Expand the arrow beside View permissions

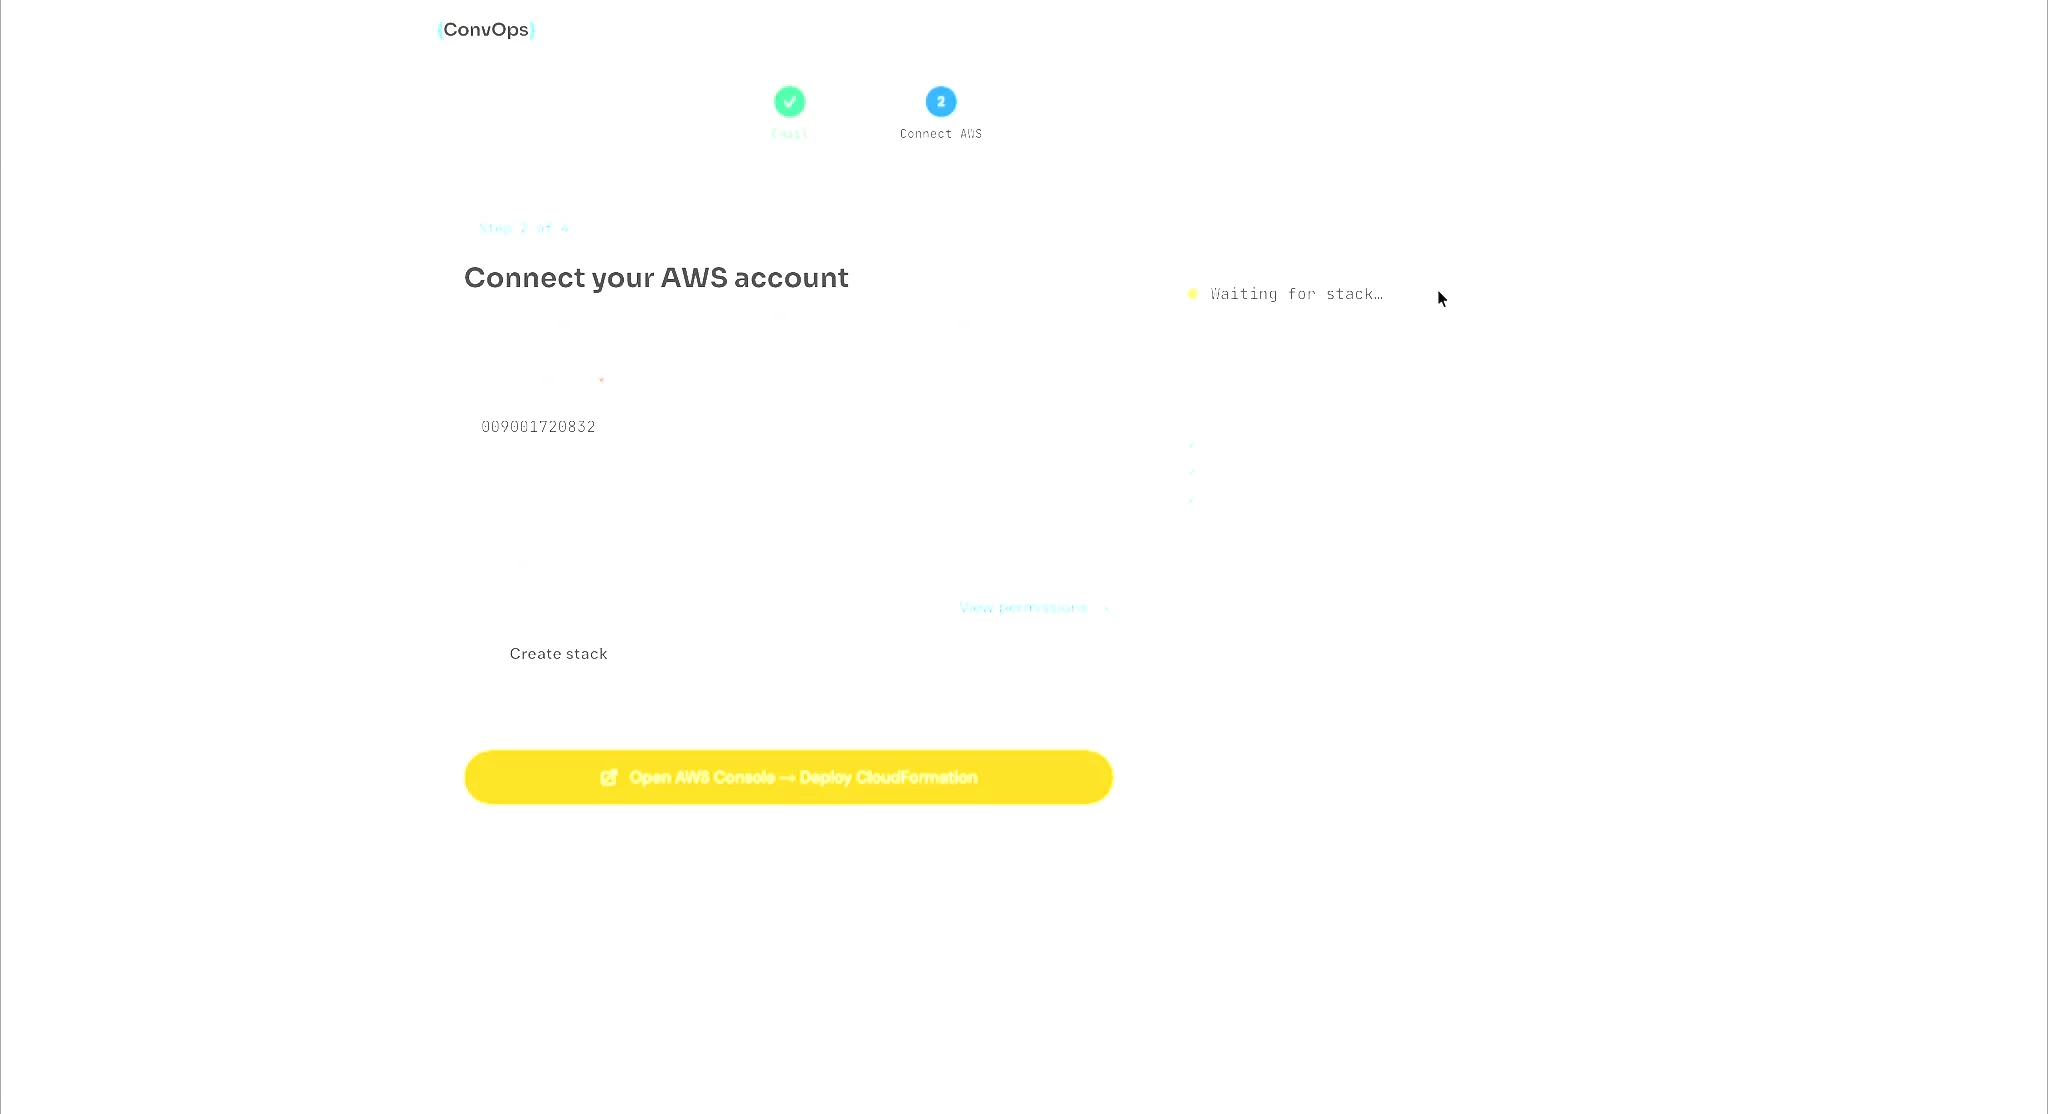tap(1106, 608)
